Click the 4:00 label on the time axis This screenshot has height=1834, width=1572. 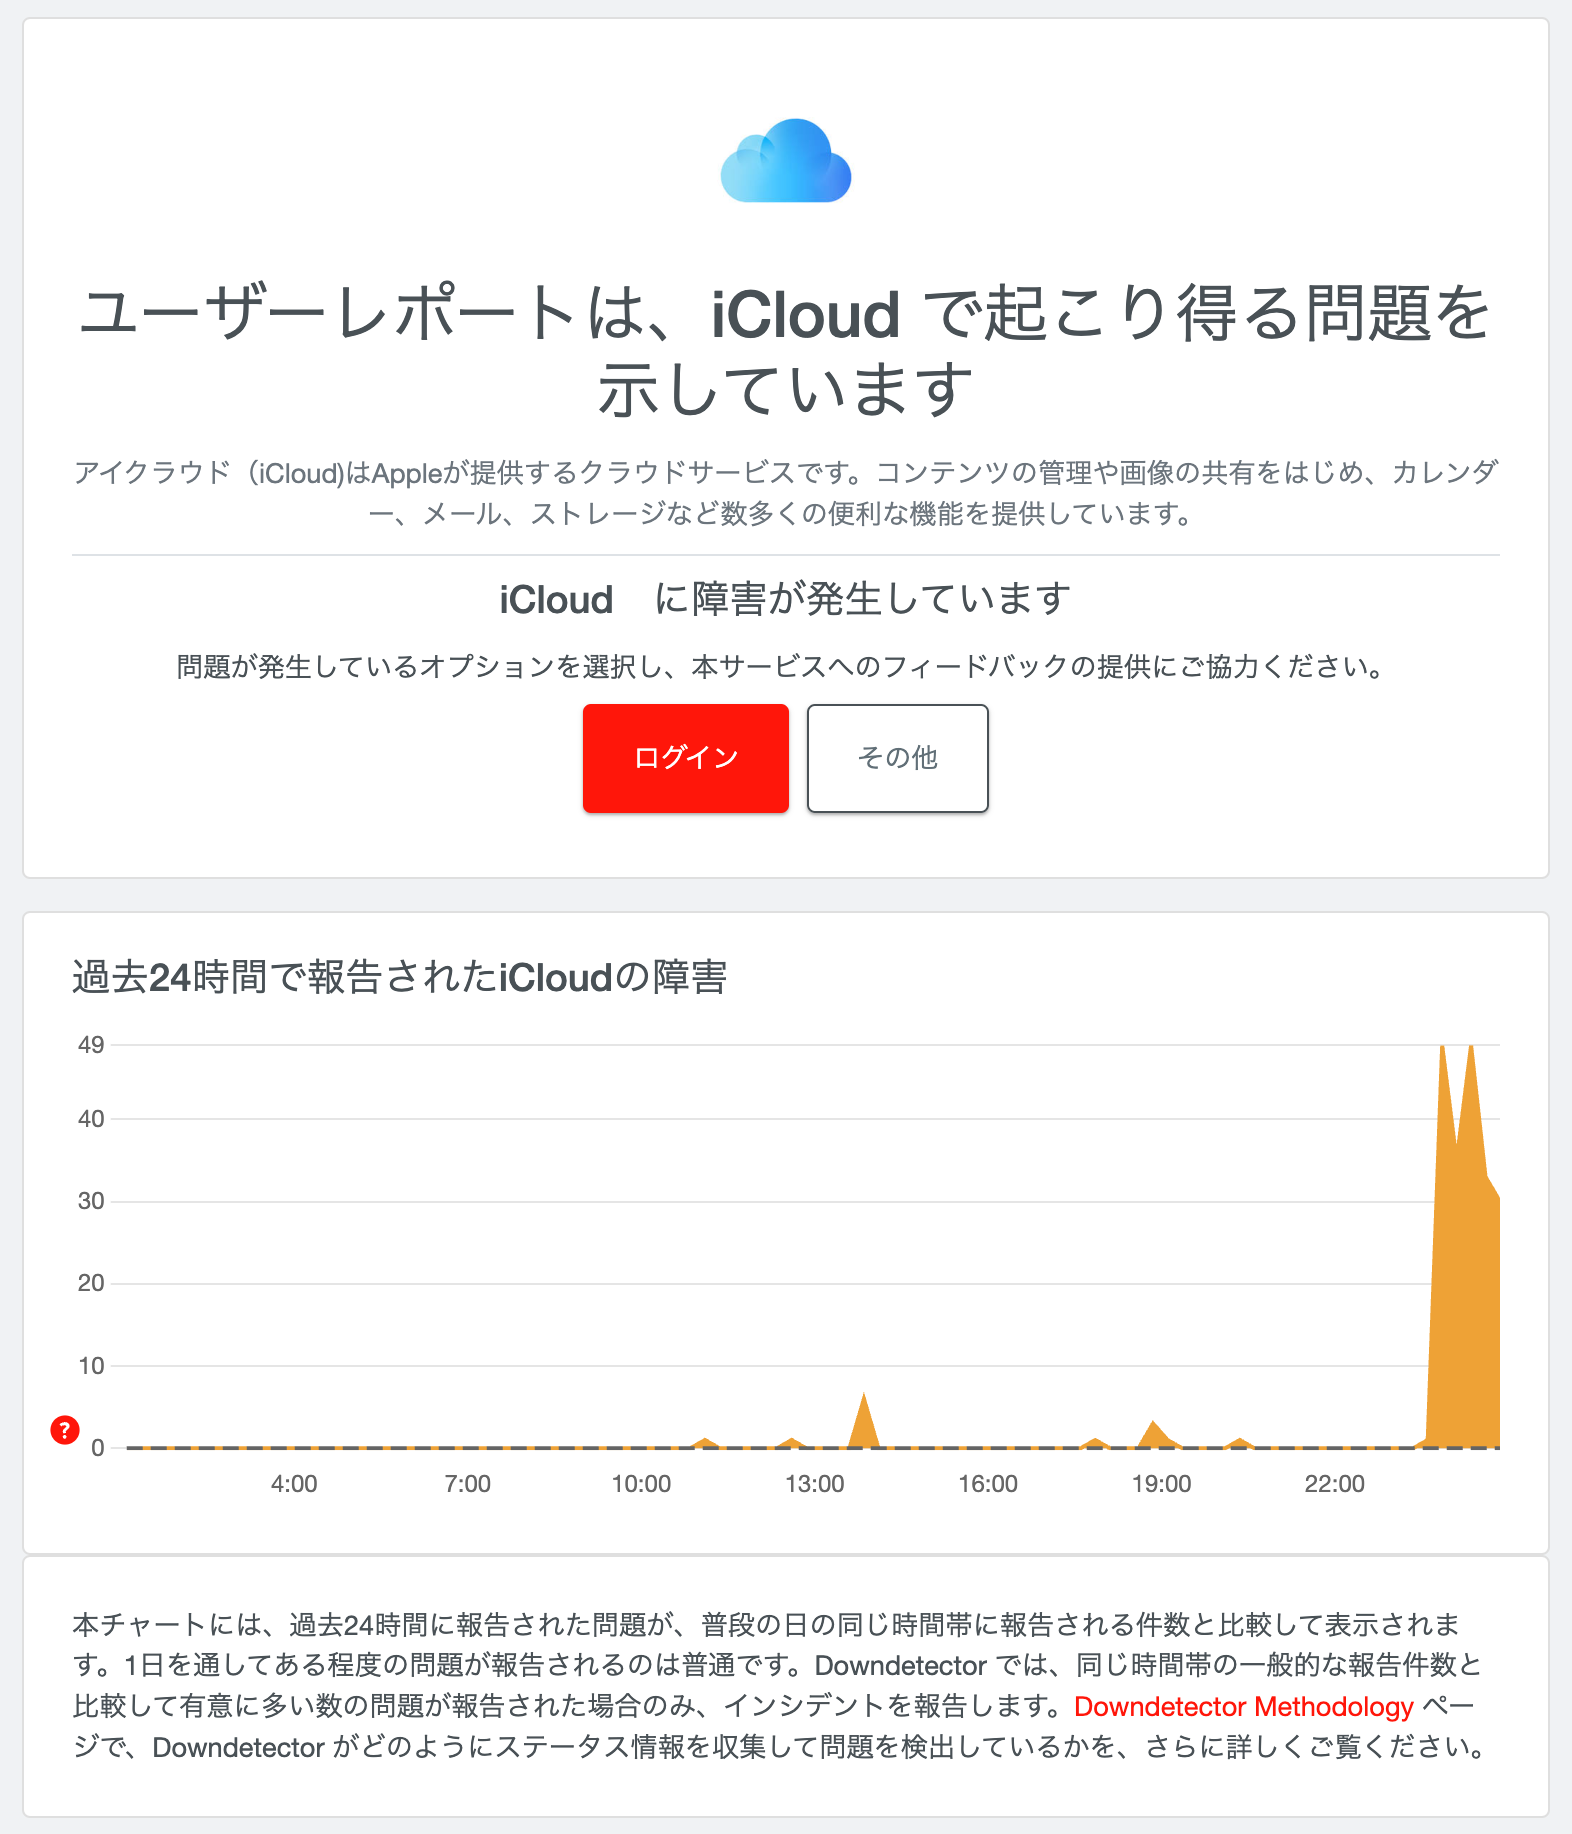pos(294,1485)
